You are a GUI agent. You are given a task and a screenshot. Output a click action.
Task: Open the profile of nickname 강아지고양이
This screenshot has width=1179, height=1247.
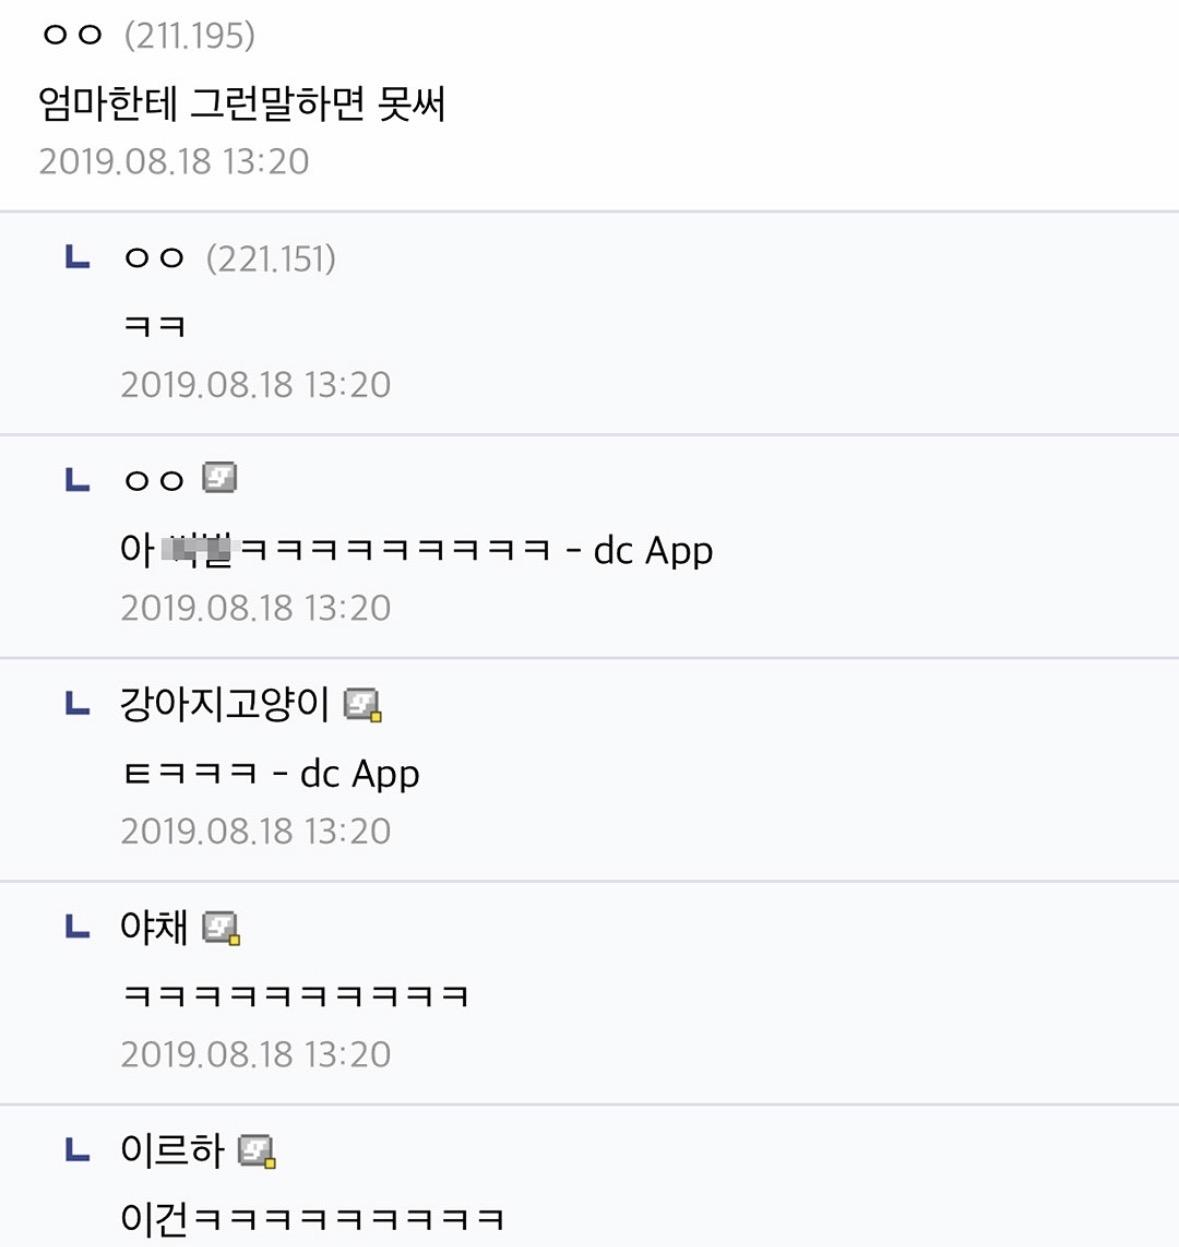coord(224,705)
